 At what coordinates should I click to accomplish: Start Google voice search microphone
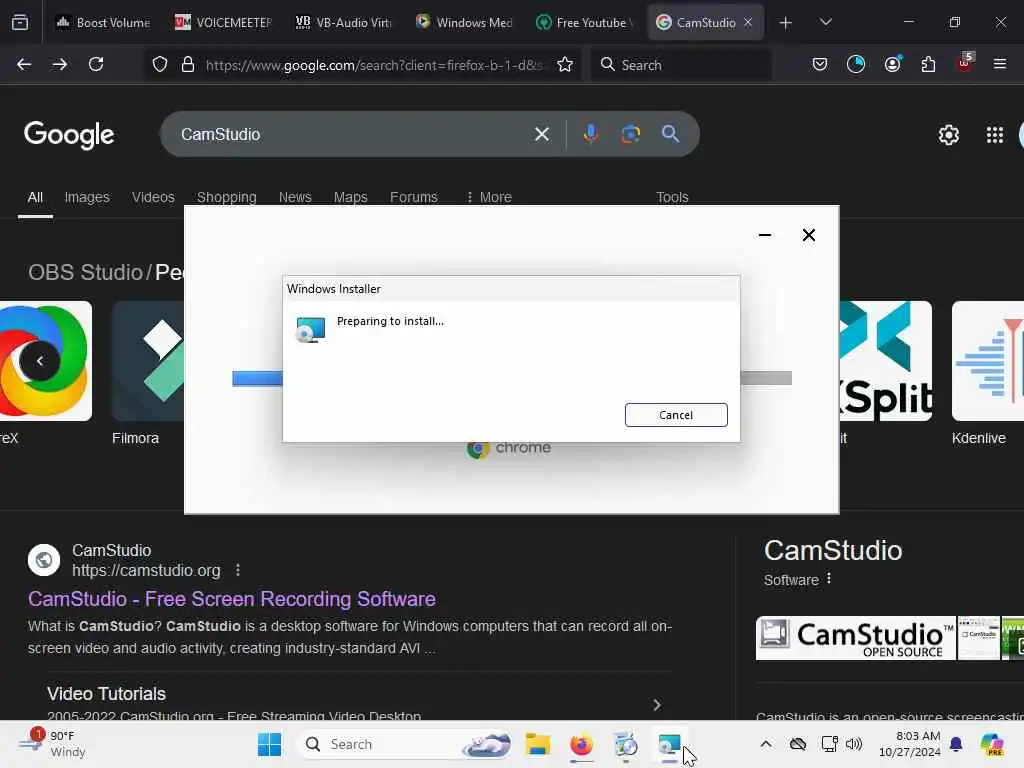[590, 134]
